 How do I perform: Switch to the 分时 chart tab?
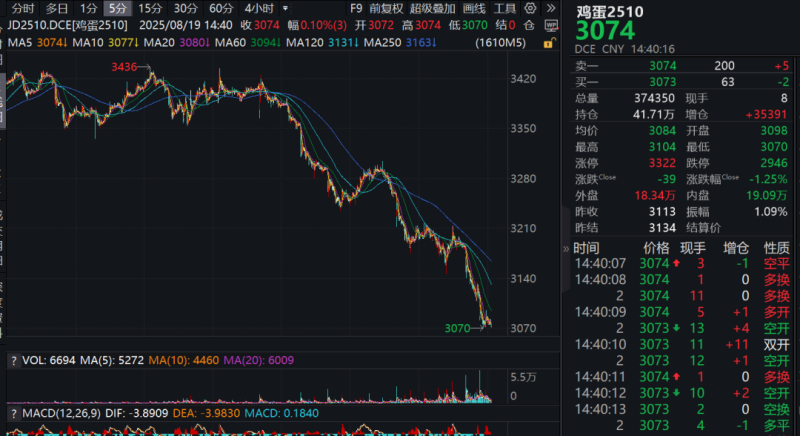click(22, 8)
